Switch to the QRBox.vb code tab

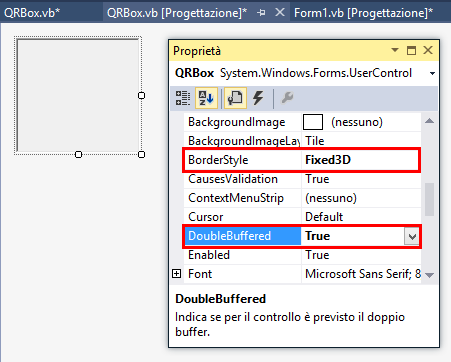point(32,13)
